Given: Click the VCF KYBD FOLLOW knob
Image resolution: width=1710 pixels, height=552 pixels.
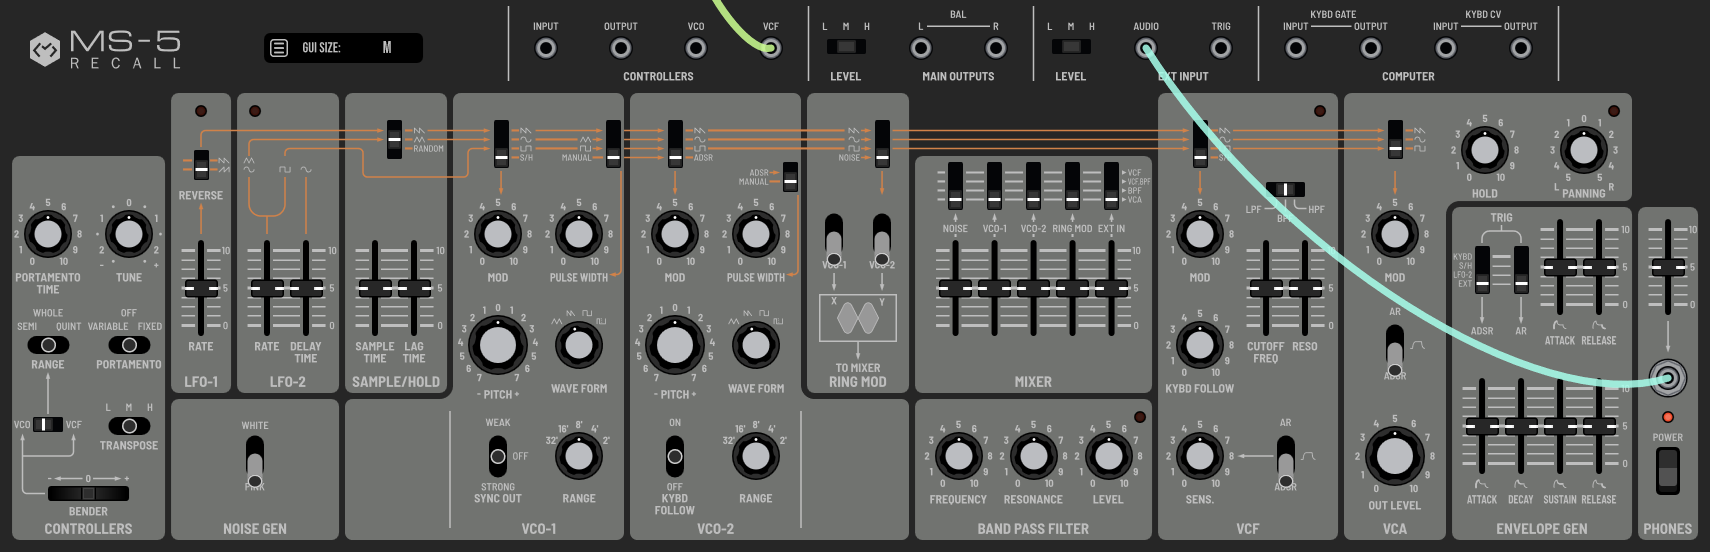Looking at the screenshot, I should pyautogui.click(x=1199, y=345).
